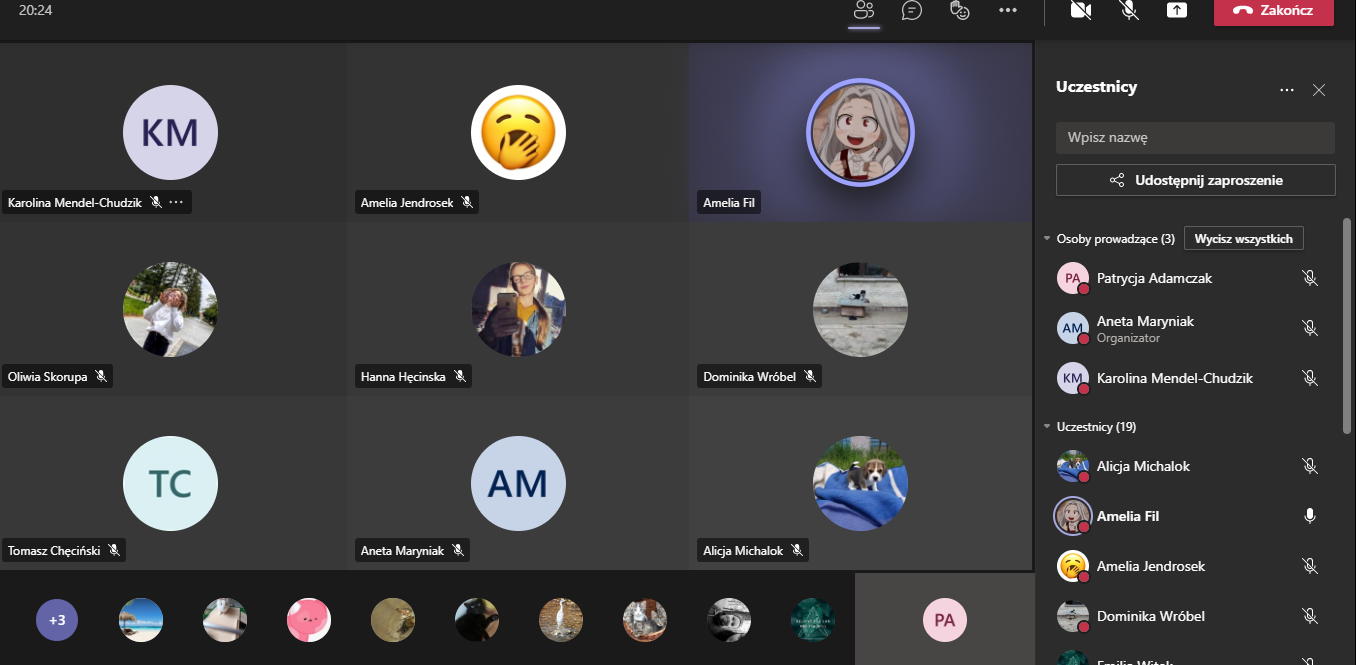Select Aneta Maryniak Organizator row
This screenshot has width=1356, height=665.
pos(1190,328)
